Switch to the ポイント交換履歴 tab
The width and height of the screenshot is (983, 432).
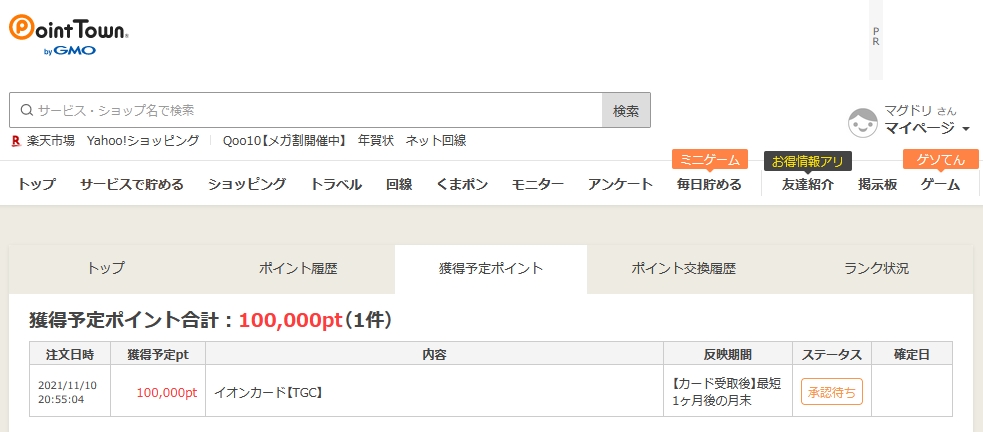click(x=684, y=268)
